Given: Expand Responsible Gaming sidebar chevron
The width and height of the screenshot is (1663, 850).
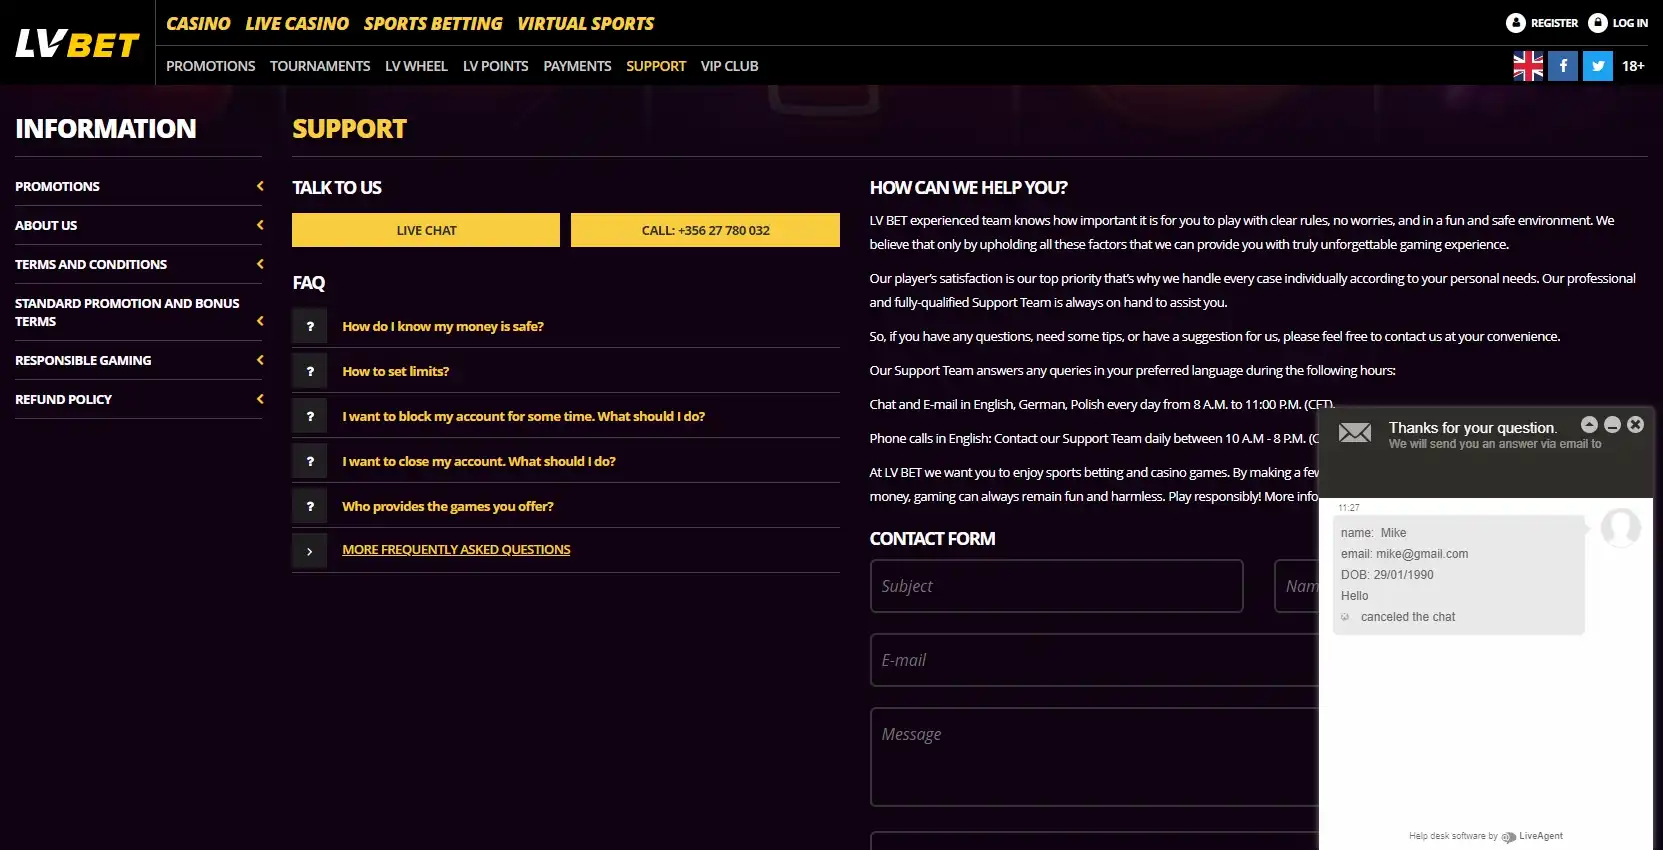Looking at the screenshot, I should tap(260, 360).
